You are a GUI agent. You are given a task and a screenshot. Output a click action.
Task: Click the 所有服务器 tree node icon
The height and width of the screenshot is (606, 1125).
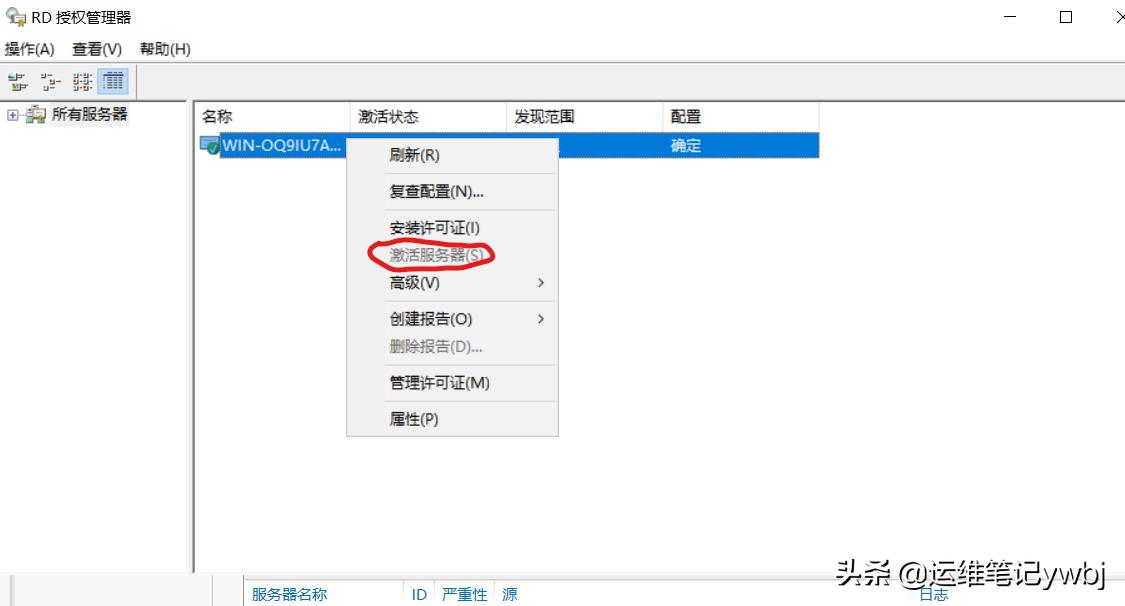click(x=35, y=114)
